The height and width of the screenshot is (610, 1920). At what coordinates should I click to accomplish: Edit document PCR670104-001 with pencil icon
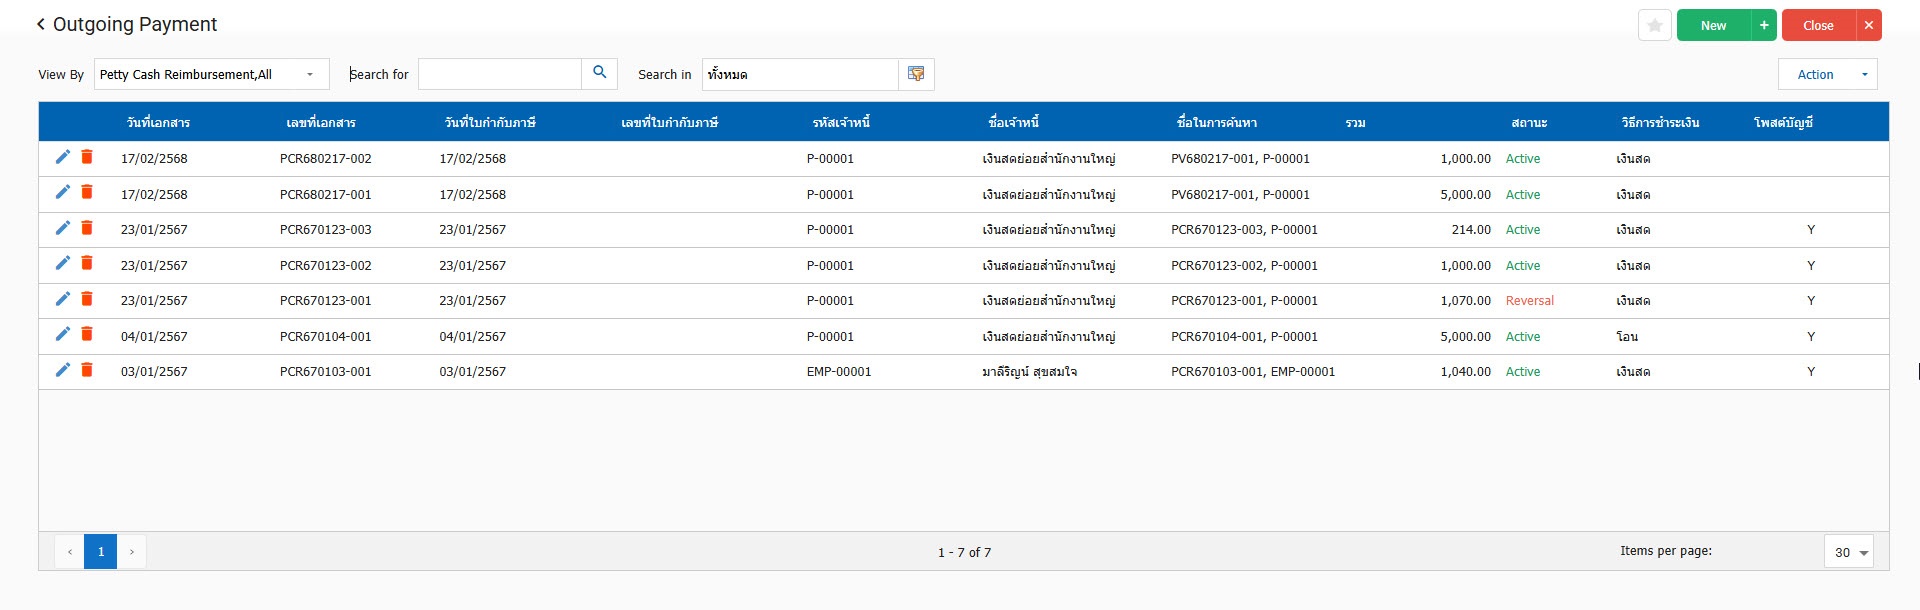[63, 334]
